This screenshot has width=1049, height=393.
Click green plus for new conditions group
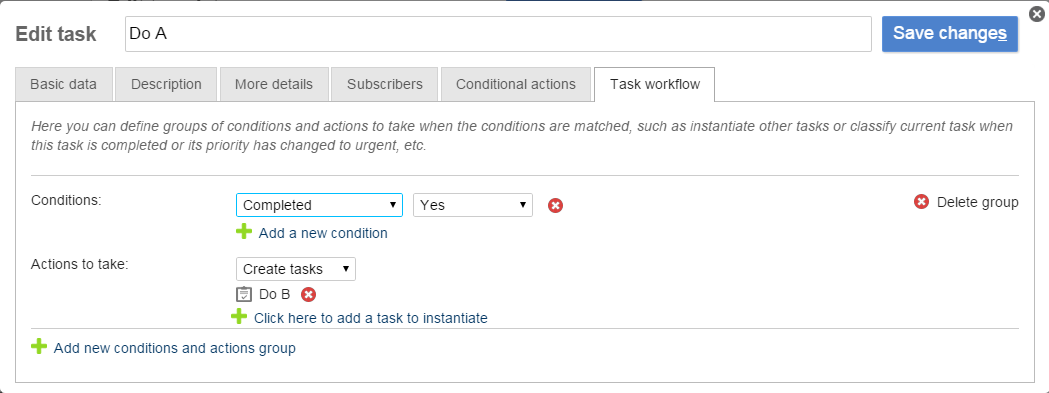pyautogui.click(x=39, y=347)
